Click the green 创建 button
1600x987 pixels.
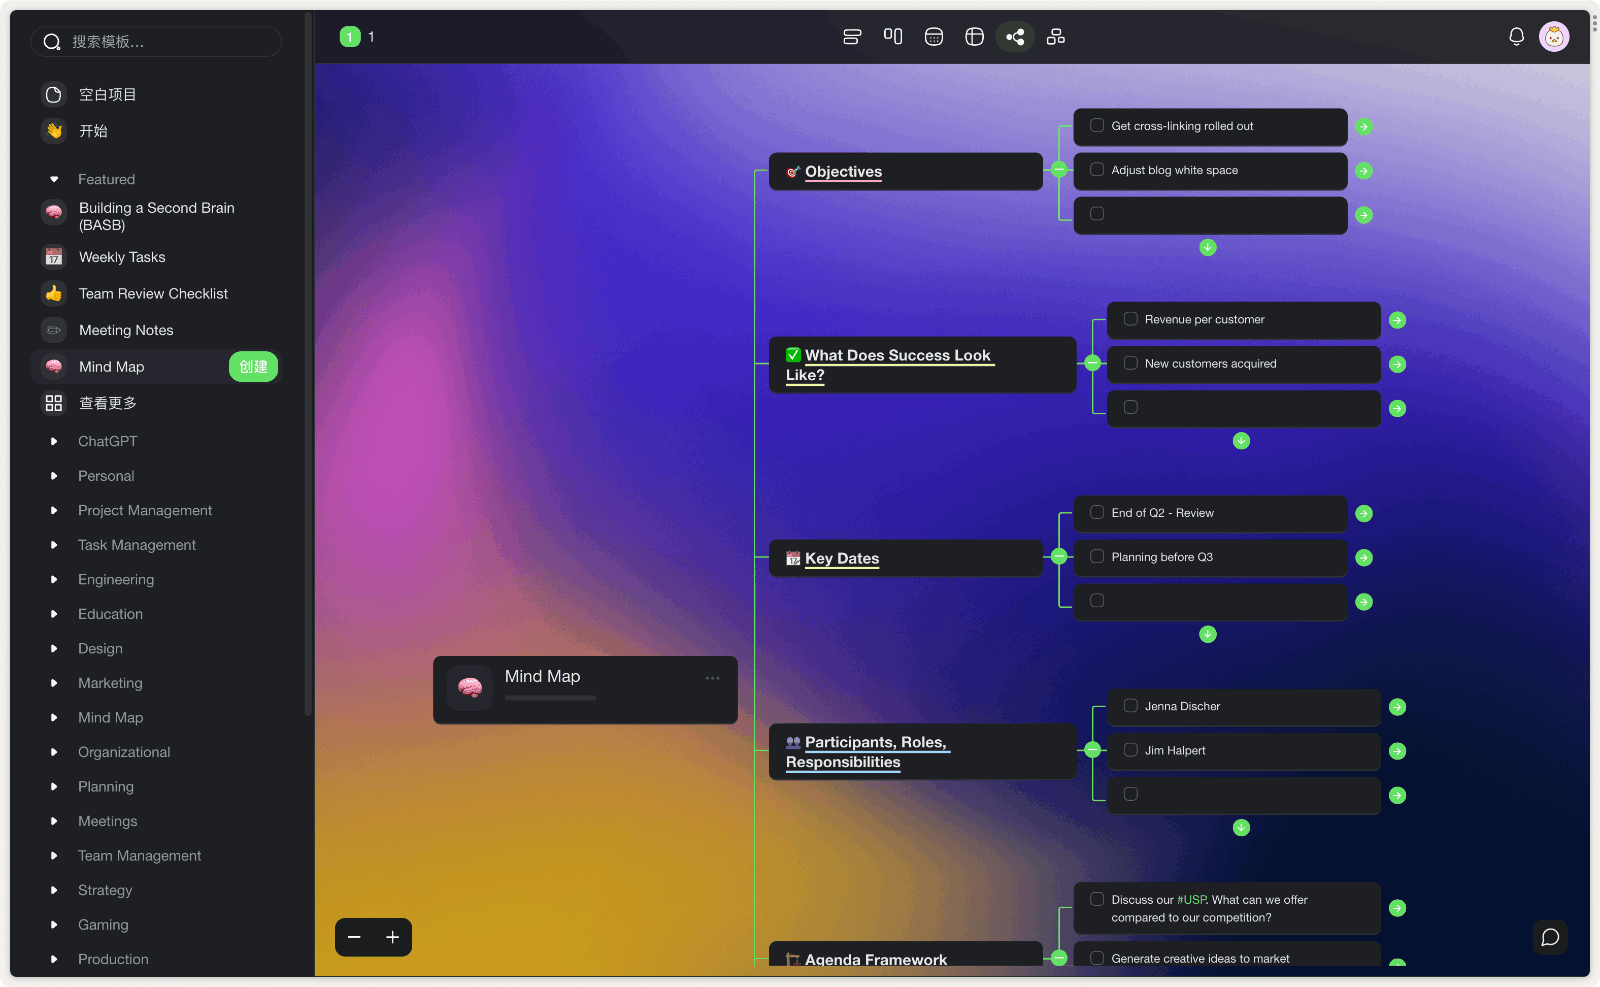click(253, 367)
